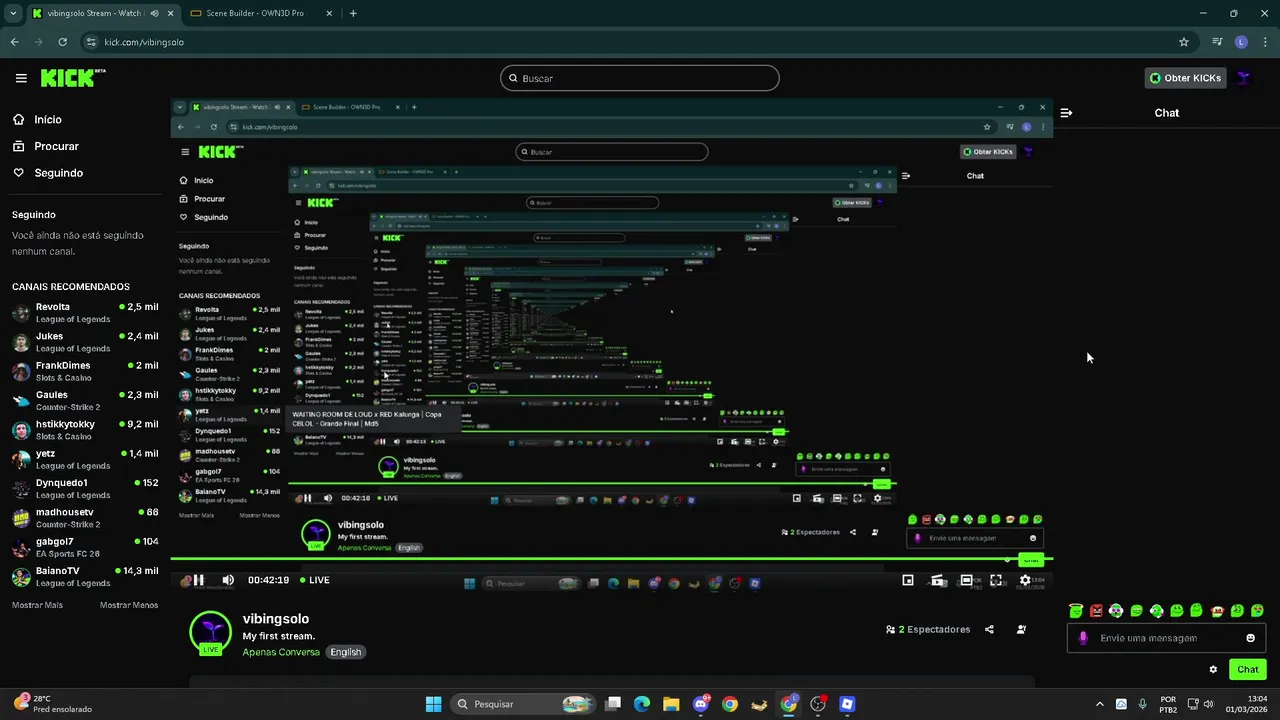Open Chrome three-dot menu
Viewport: 1280px width, 720px height.
[x=1264, y=42]
